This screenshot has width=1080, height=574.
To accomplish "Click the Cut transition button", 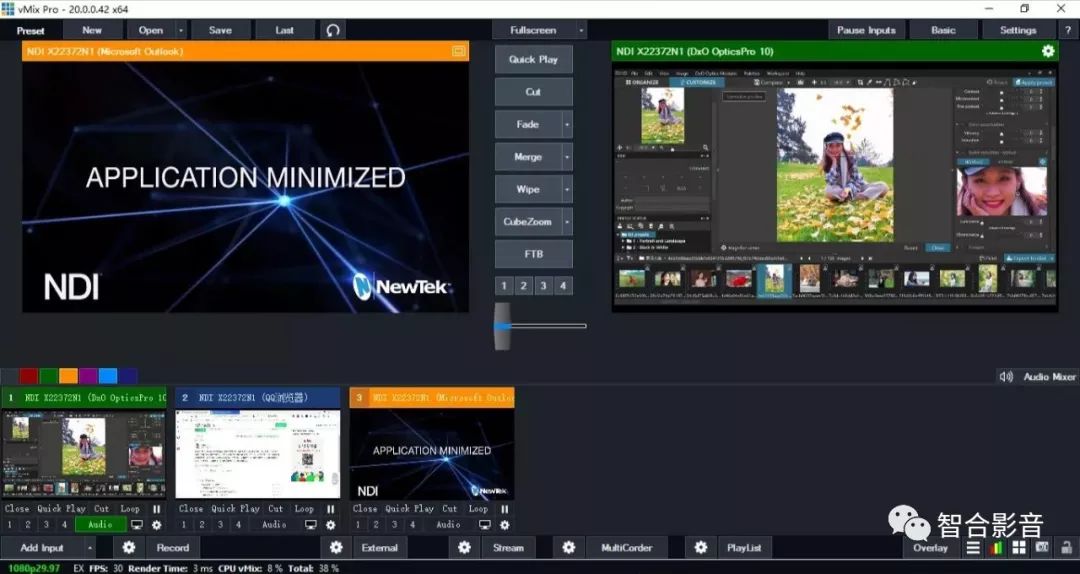I will point(534,92).
